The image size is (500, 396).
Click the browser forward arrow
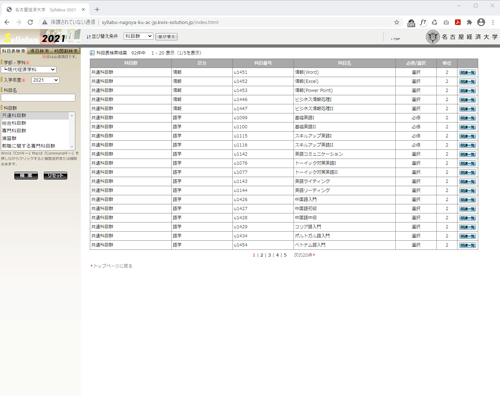pos(19,22)
